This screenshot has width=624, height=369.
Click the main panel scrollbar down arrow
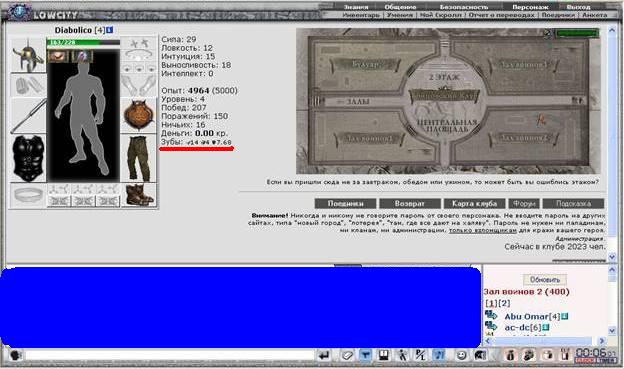click(612, 257)
